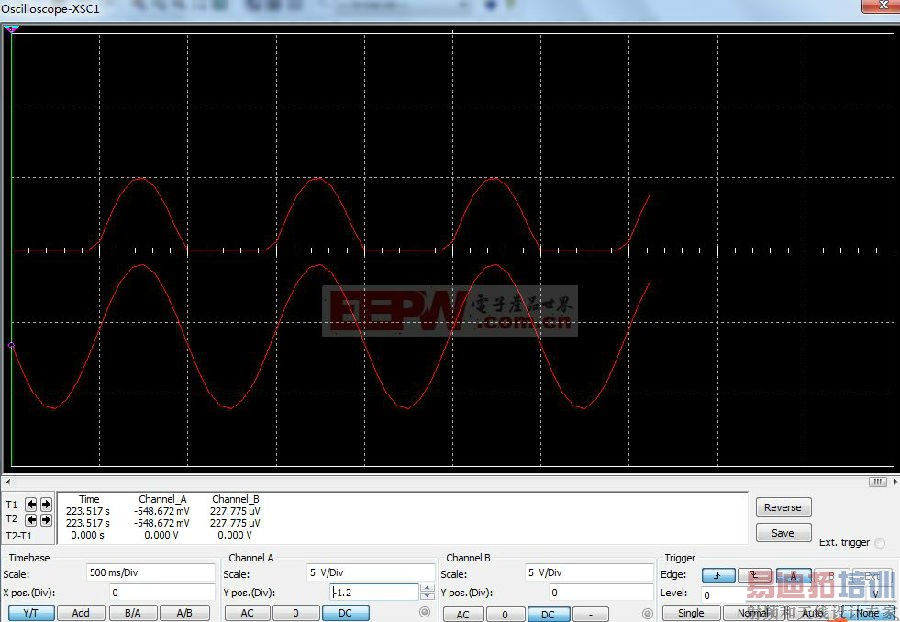Move cursor T2 left with its arrow
This screenshot has height=622, width=900.
(x=32, y=520)
